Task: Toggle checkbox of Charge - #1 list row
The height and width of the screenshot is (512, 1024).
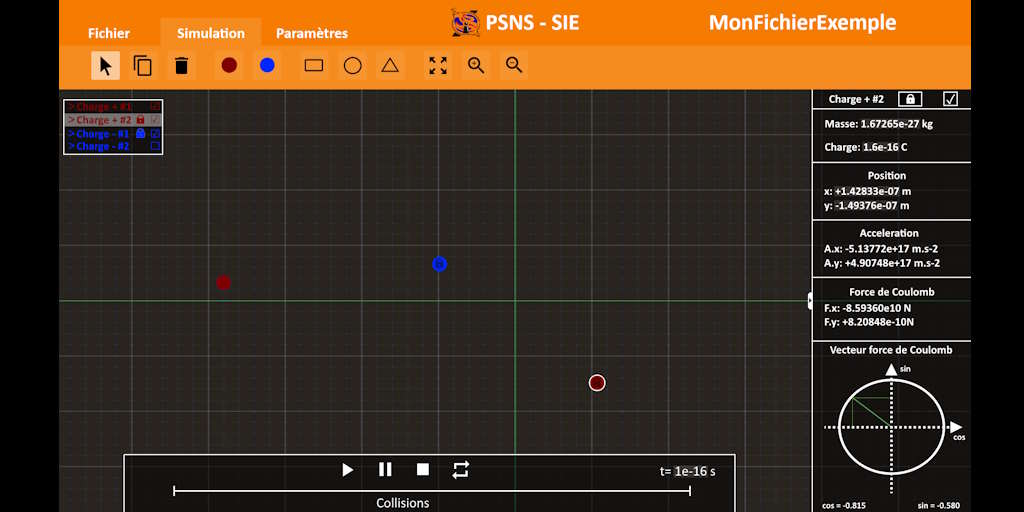Action: pyautogui.click(x=155, y=133)
